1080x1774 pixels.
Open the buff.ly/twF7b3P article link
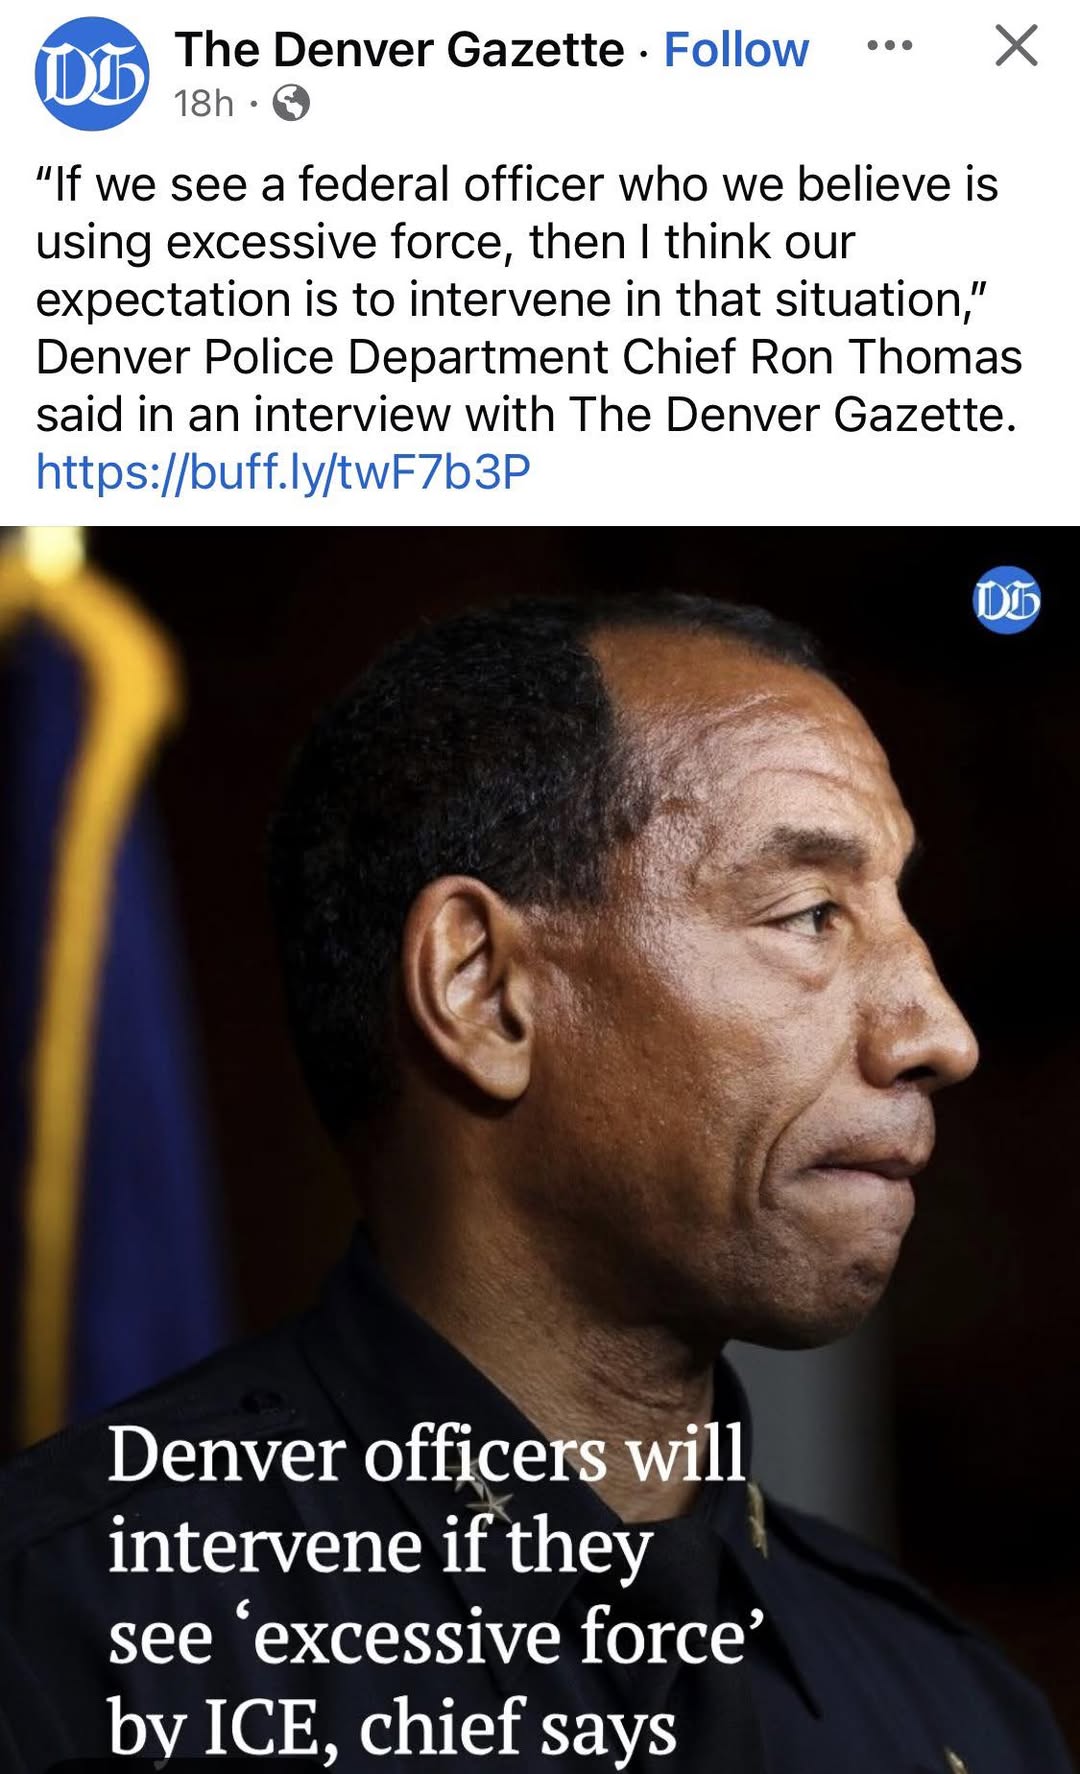pos(283,471)
